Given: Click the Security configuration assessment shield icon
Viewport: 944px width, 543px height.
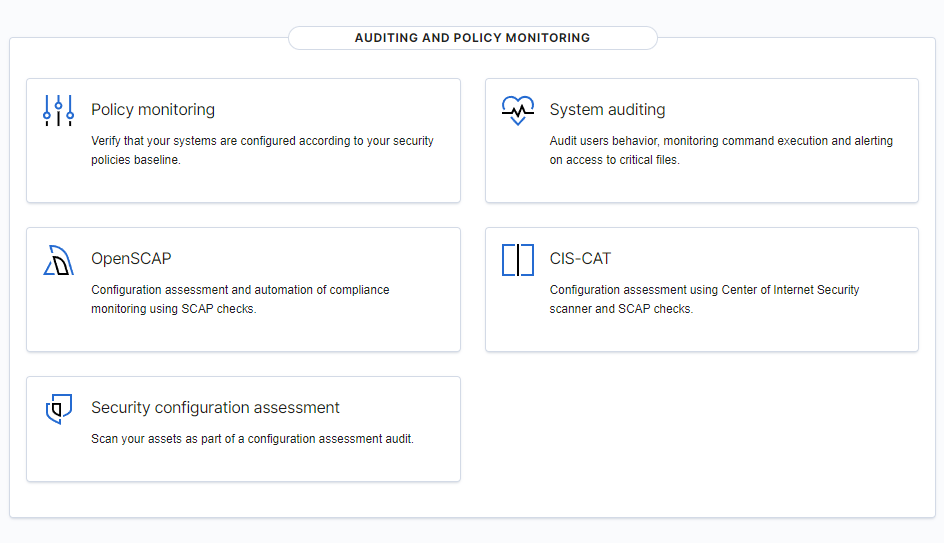Looking at the screenshot, I should 58,409.
